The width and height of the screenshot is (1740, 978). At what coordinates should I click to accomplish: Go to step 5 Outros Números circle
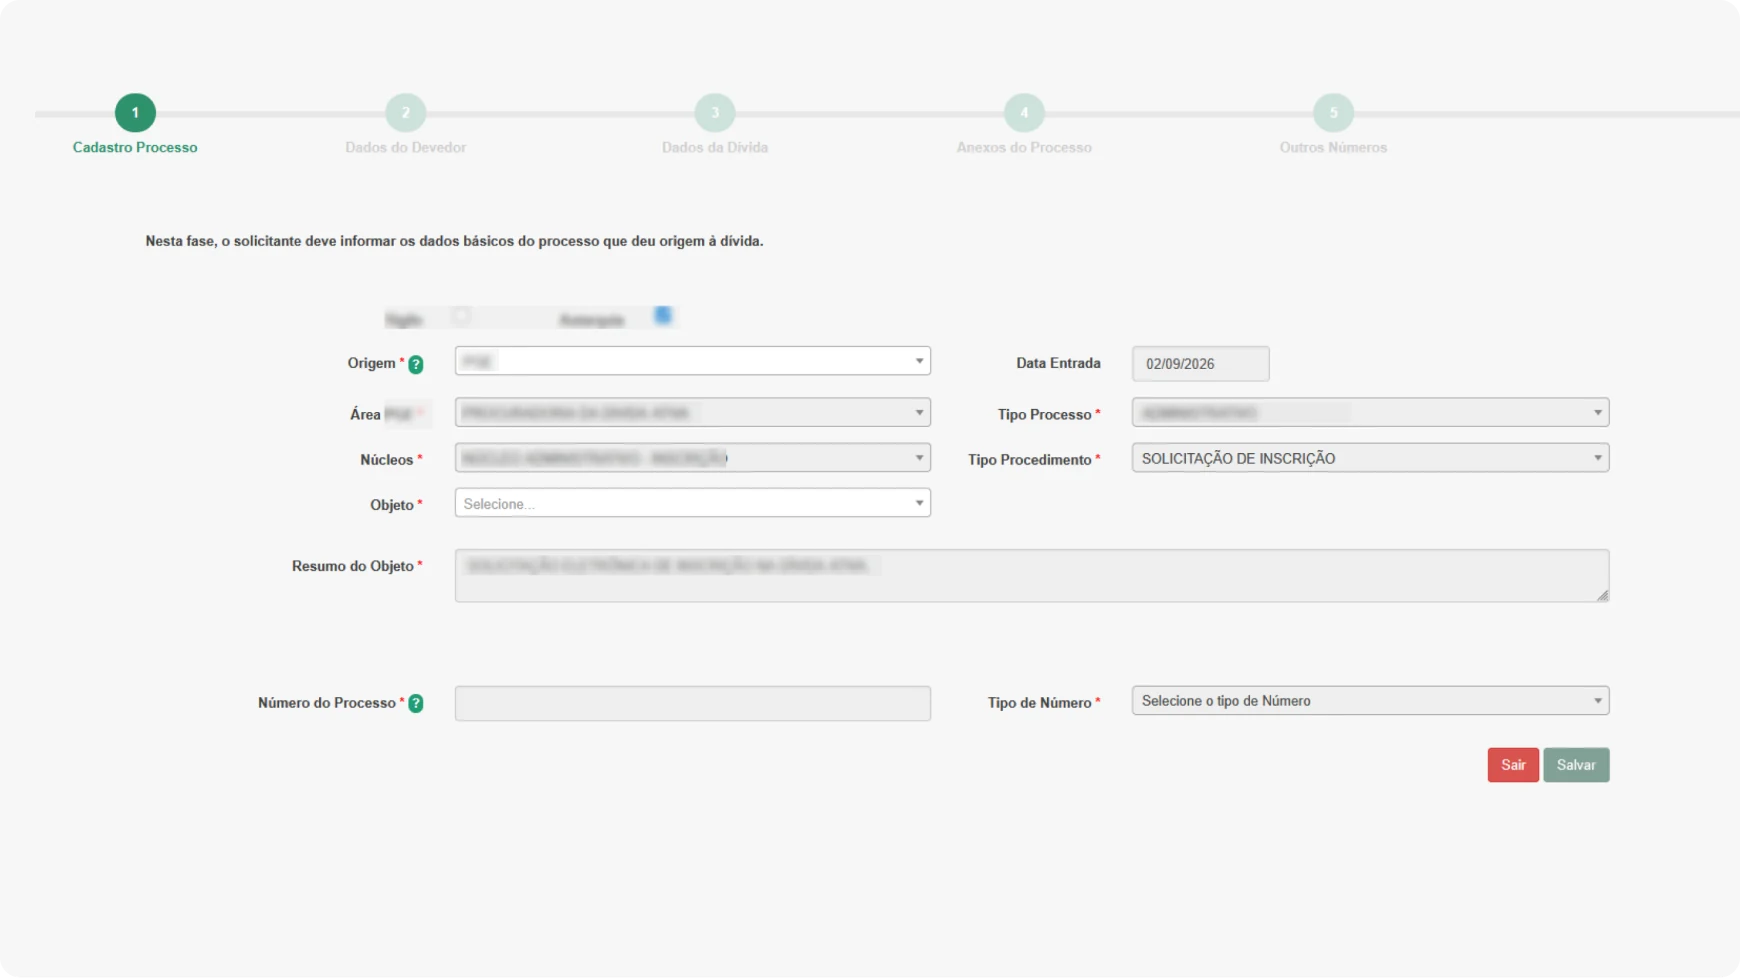(1333, 113)
